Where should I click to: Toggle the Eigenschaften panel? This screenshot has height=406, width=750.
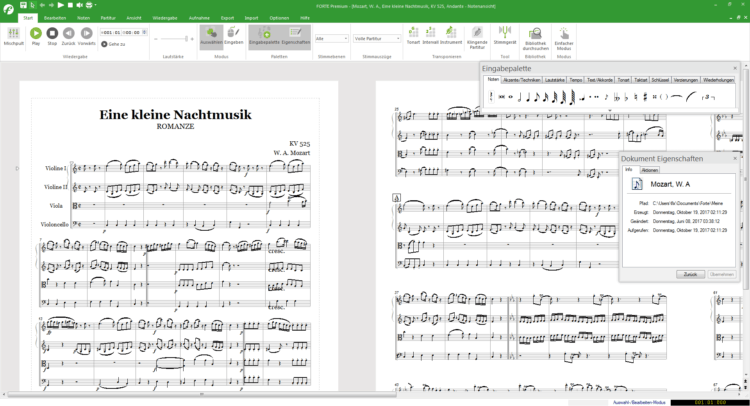tap(296, 37)
